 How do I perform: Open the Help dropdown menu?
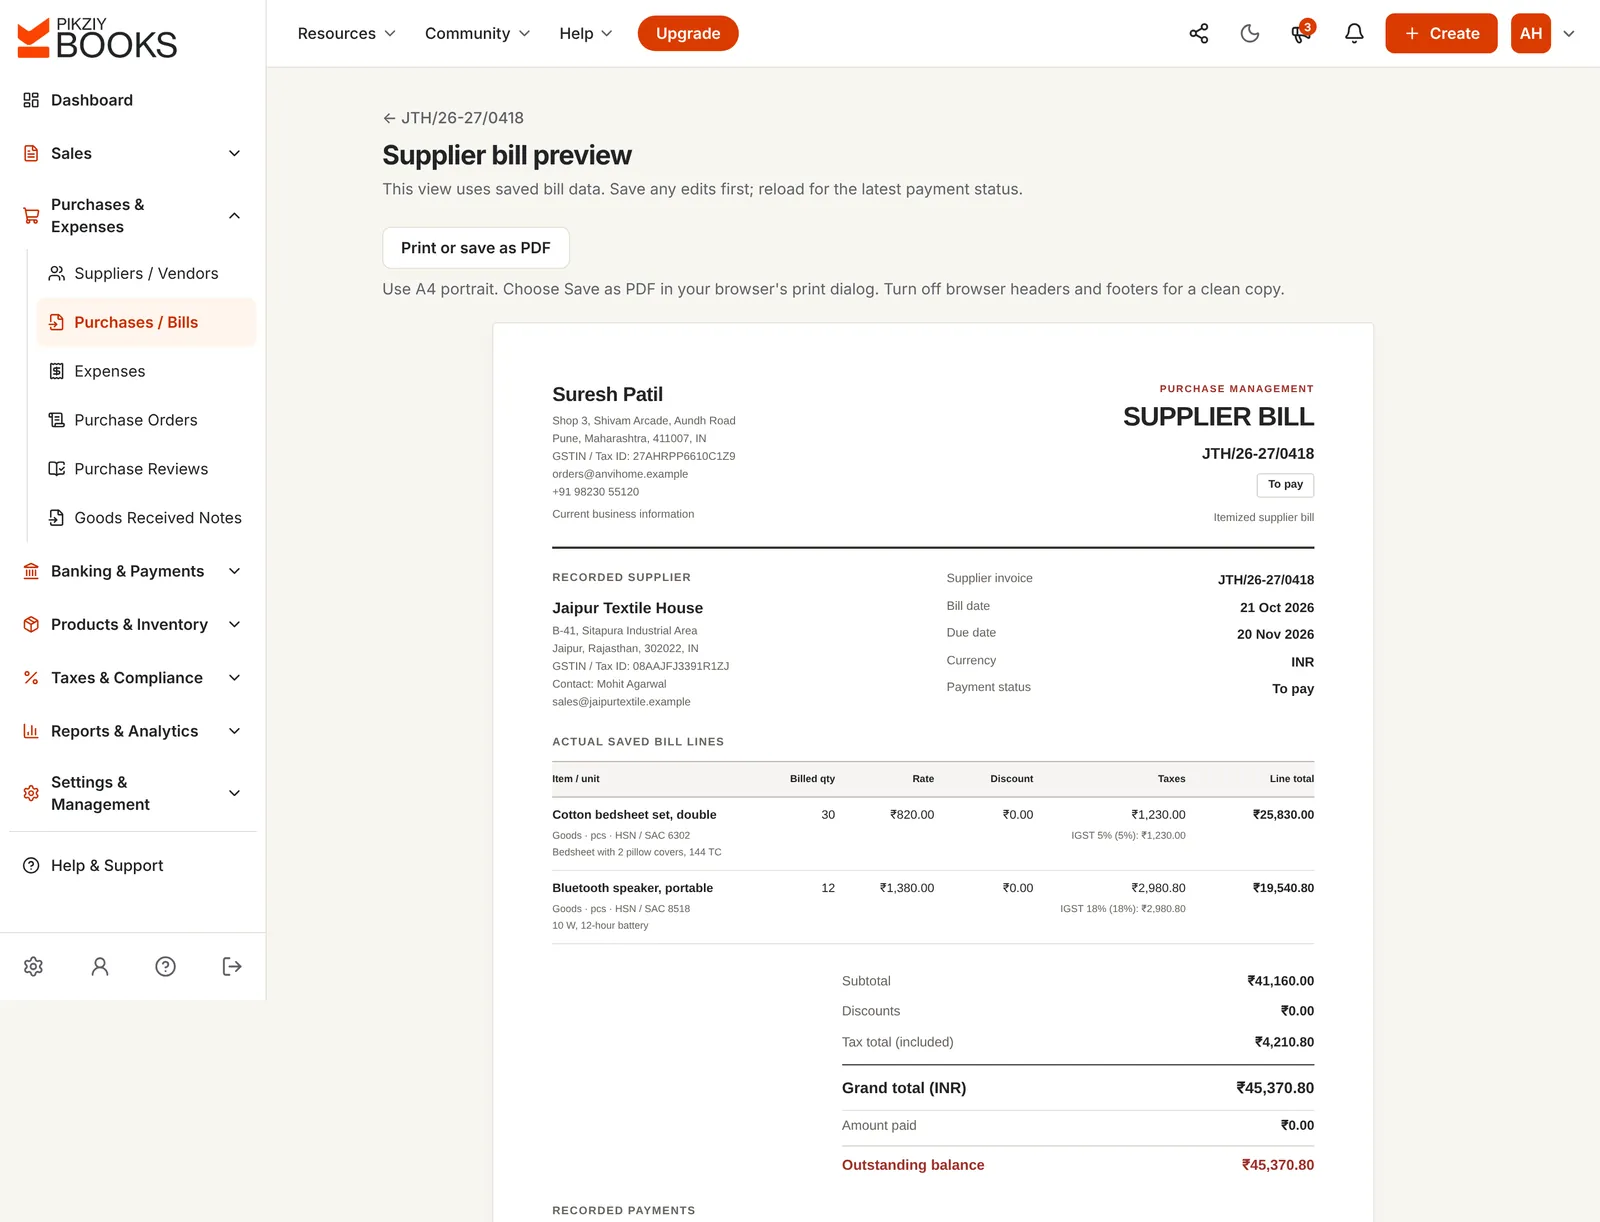coord(586,34)
